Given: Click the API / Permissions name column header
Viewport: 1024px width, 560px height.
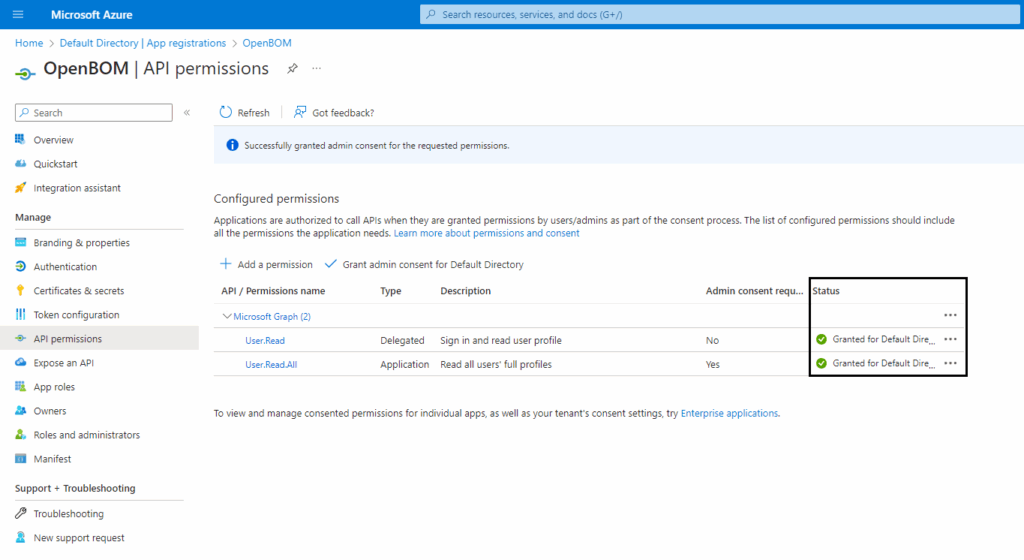Looking at the screenshot, I should tap(273, 290).
